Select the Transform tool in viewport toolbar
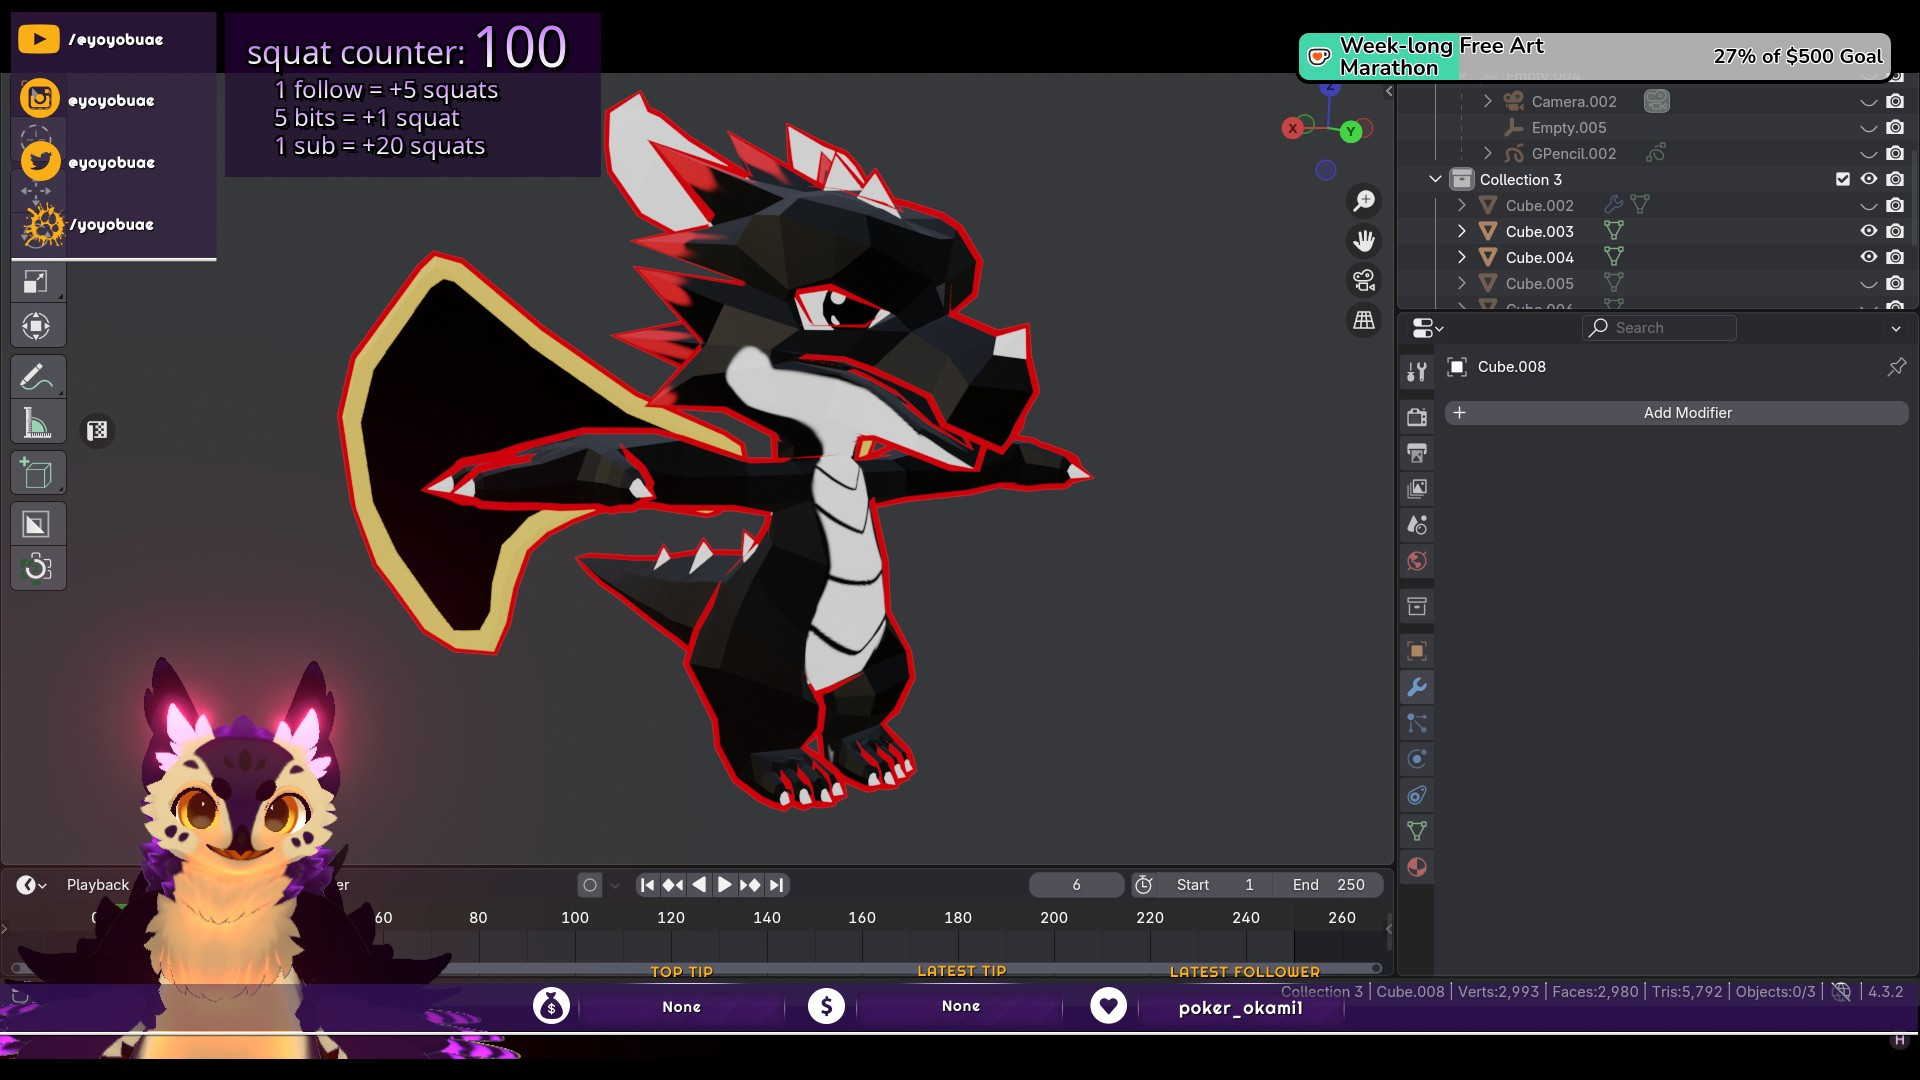Viewport: 1920px width, 1080px height. point(37,326)
